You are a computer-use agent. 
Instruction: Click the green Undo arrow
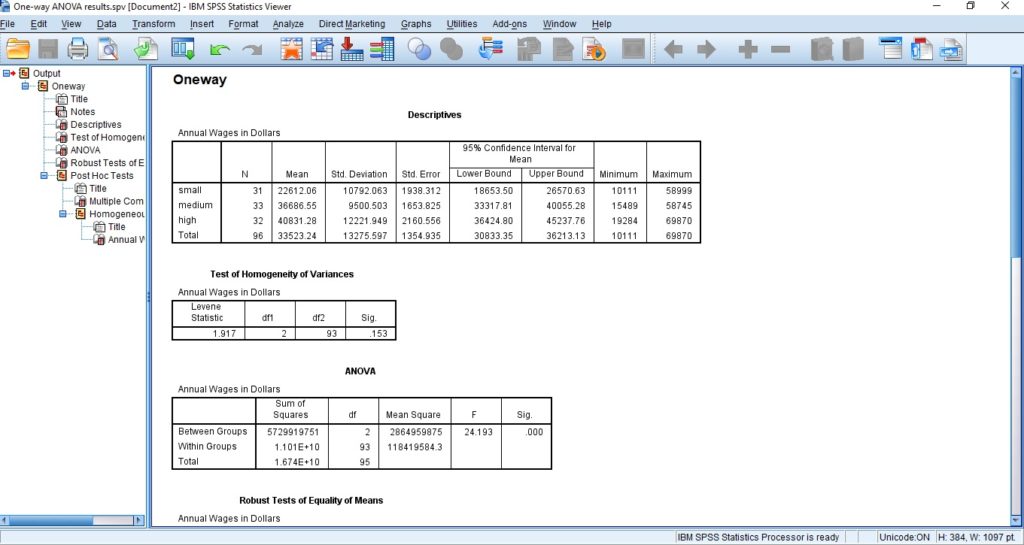pos(220,50)
